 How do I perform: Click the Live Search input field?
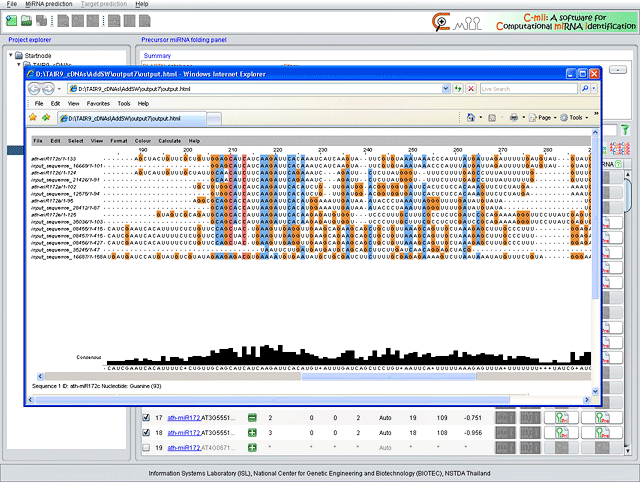[x=528, y=89]
